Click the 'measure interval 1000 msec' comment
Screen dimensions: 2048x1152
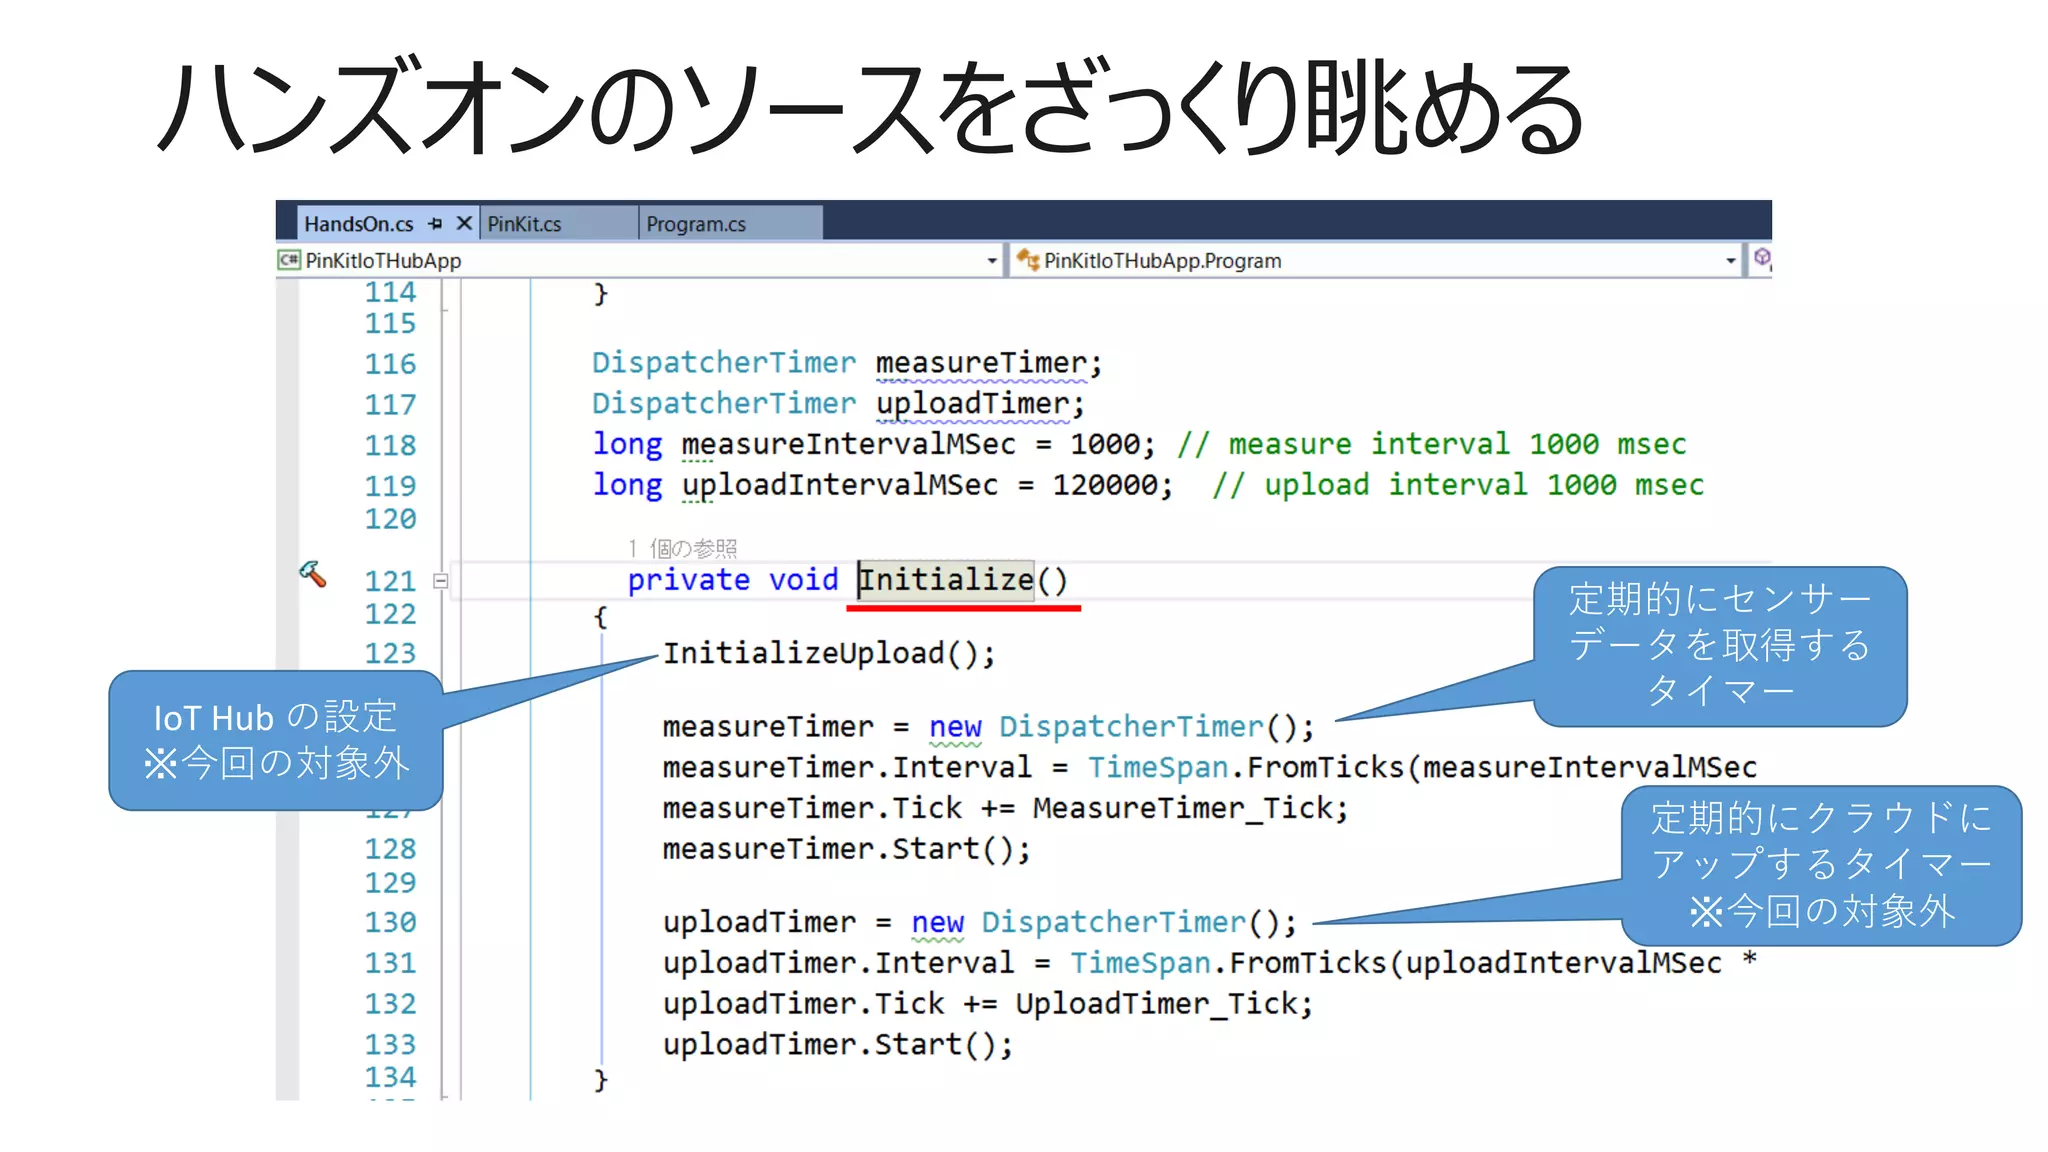pos(1432,444)
